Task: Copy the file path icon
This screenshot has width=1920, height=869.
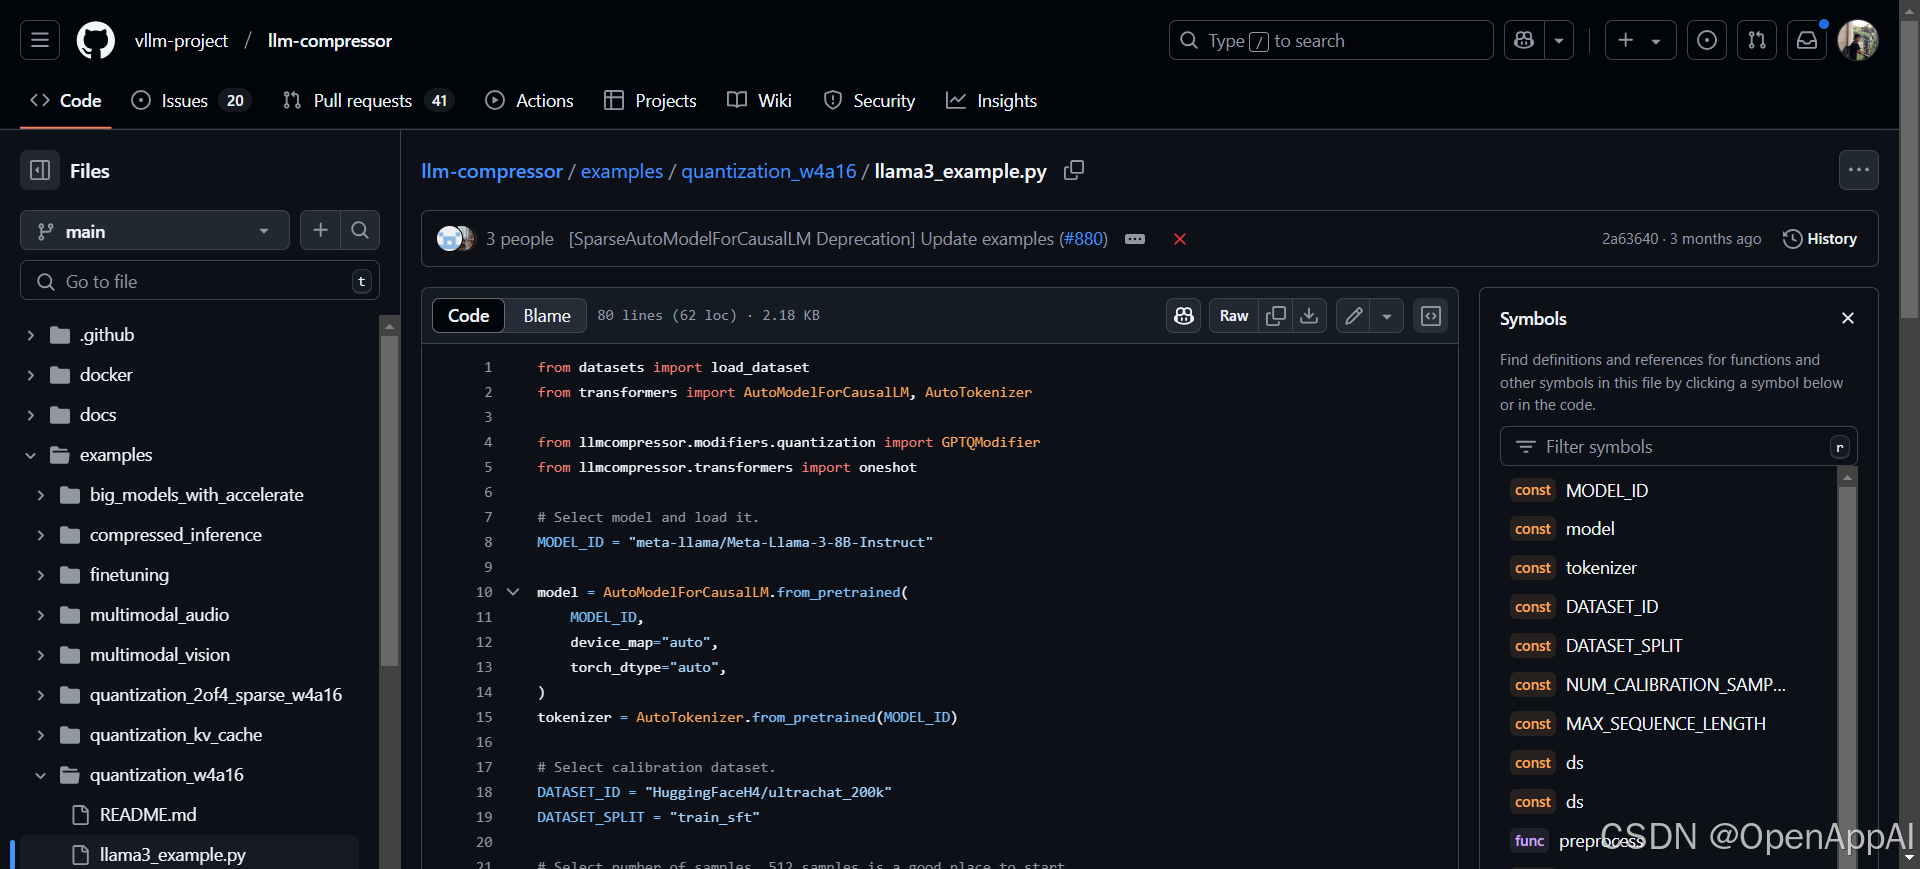Action: point(1074,170)
